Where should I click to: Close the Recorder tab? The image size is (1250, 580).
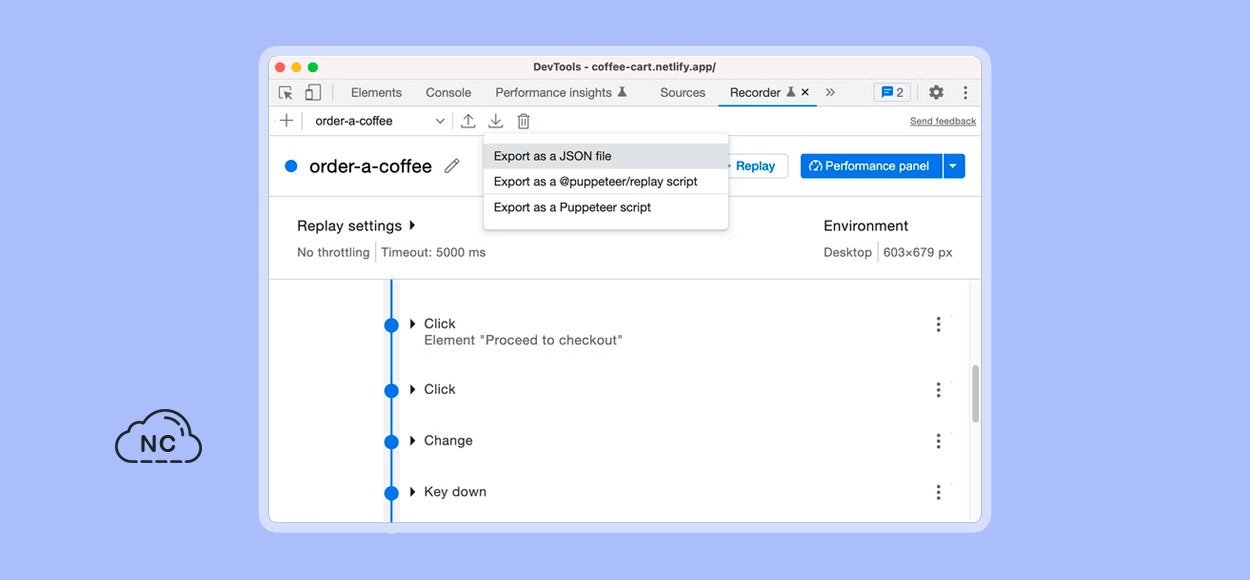805,92
